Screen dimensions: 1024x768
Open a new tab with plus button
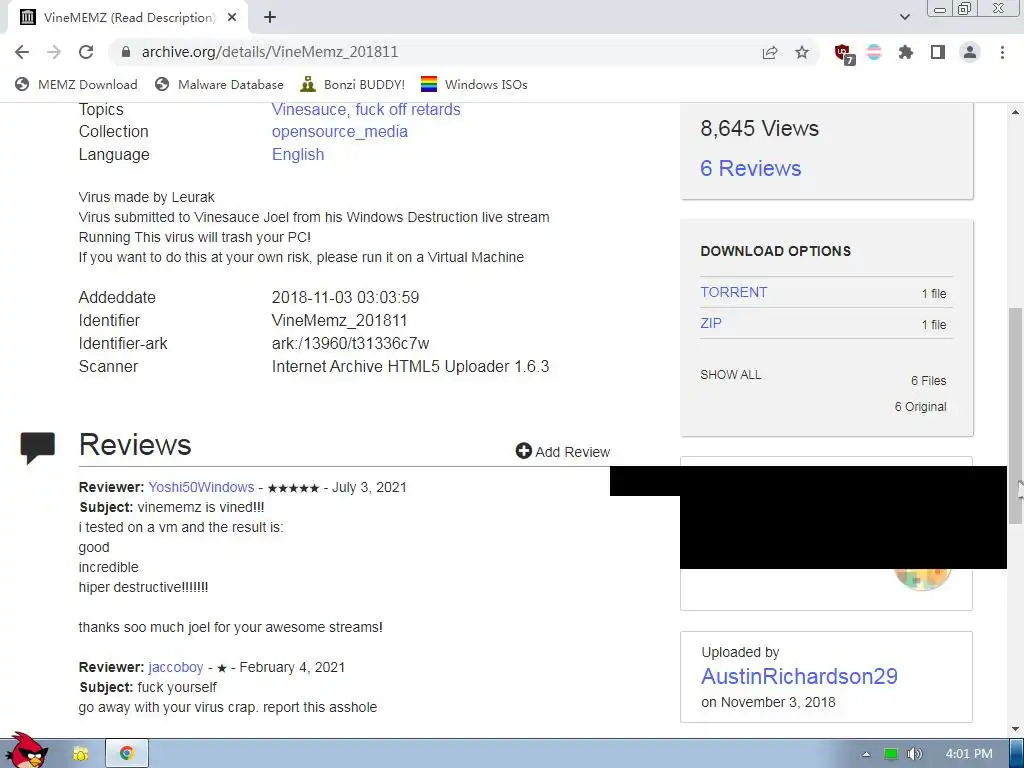coord(270,18)
